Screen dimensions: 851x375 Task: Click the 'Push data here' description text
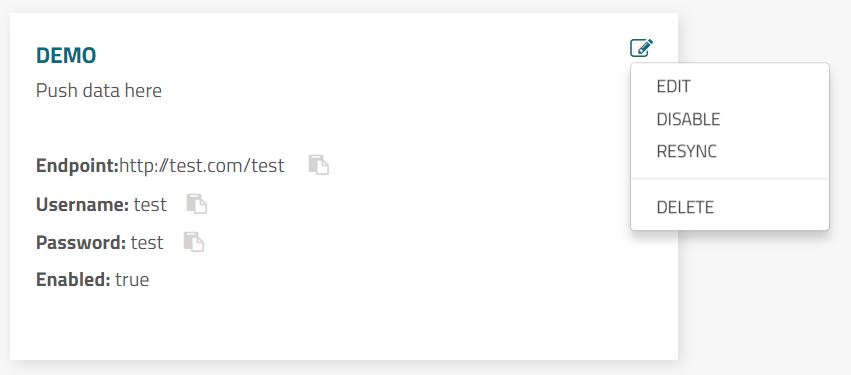(99, 90)
